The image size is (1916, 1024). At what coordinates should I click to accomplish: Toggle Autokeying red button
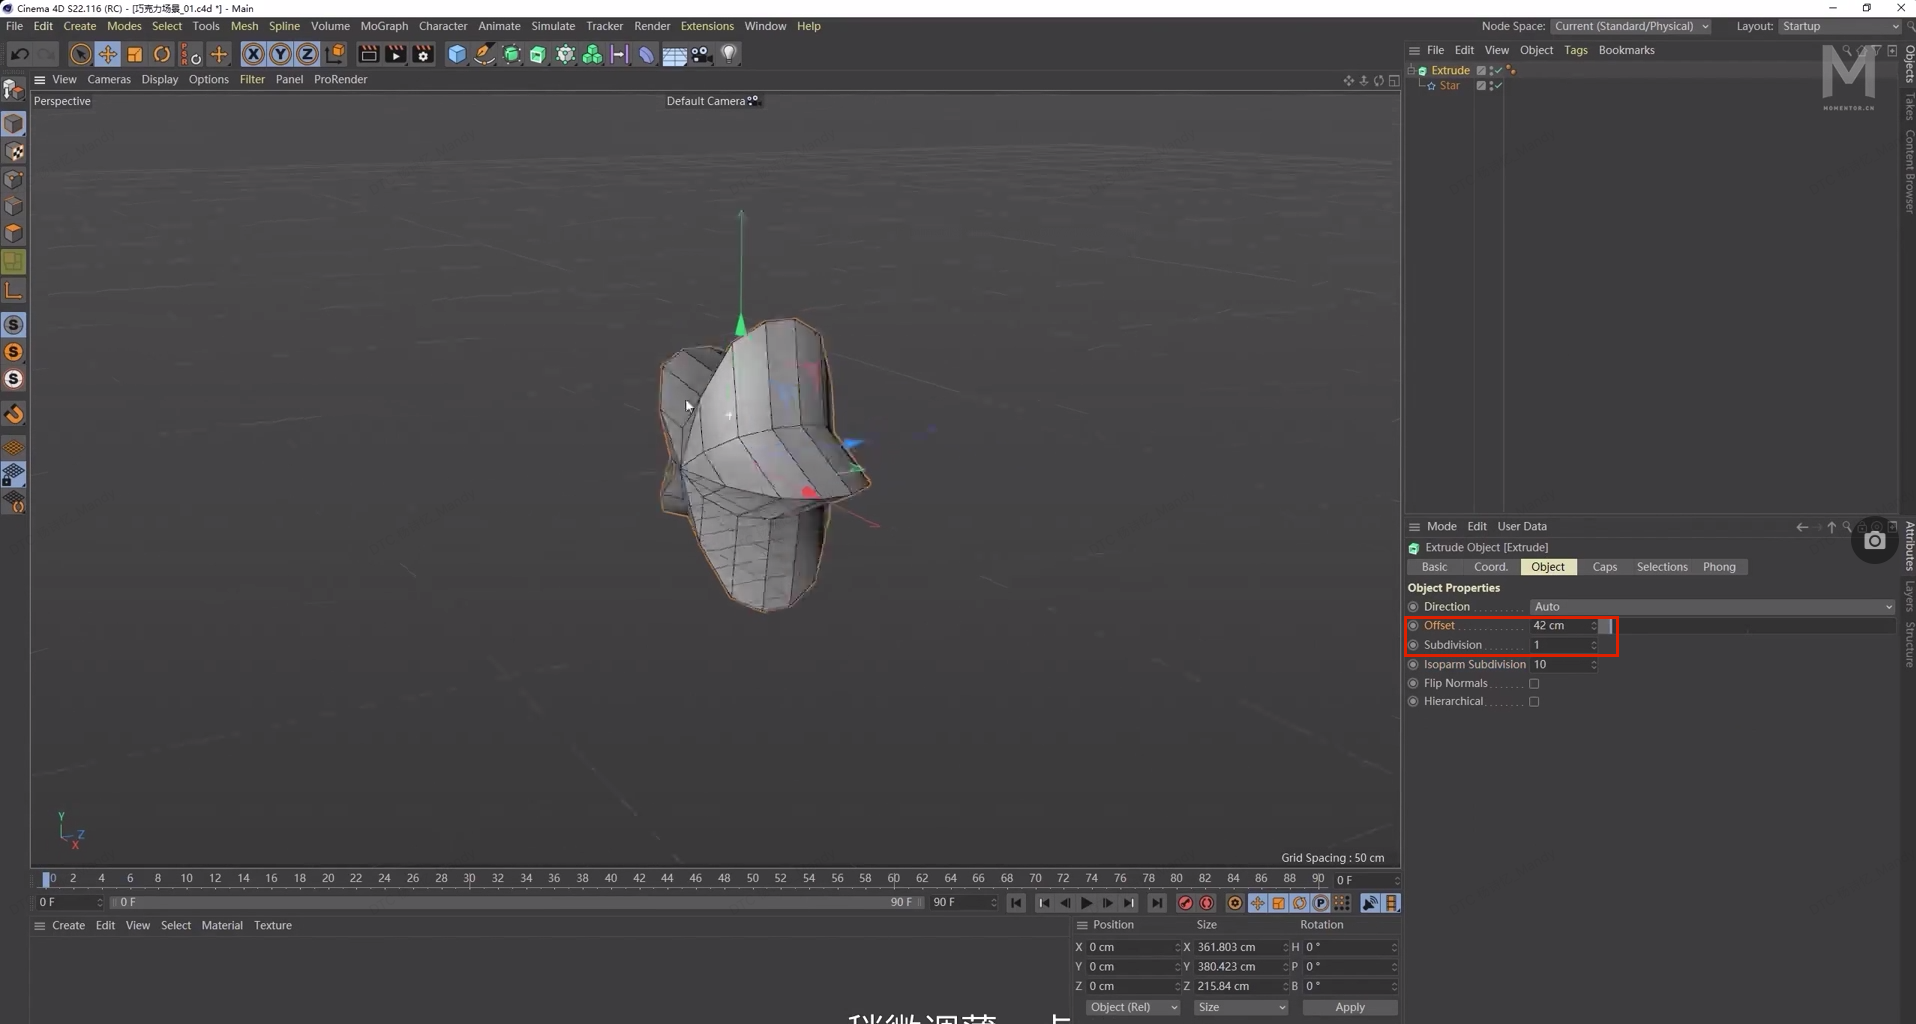1207,903
